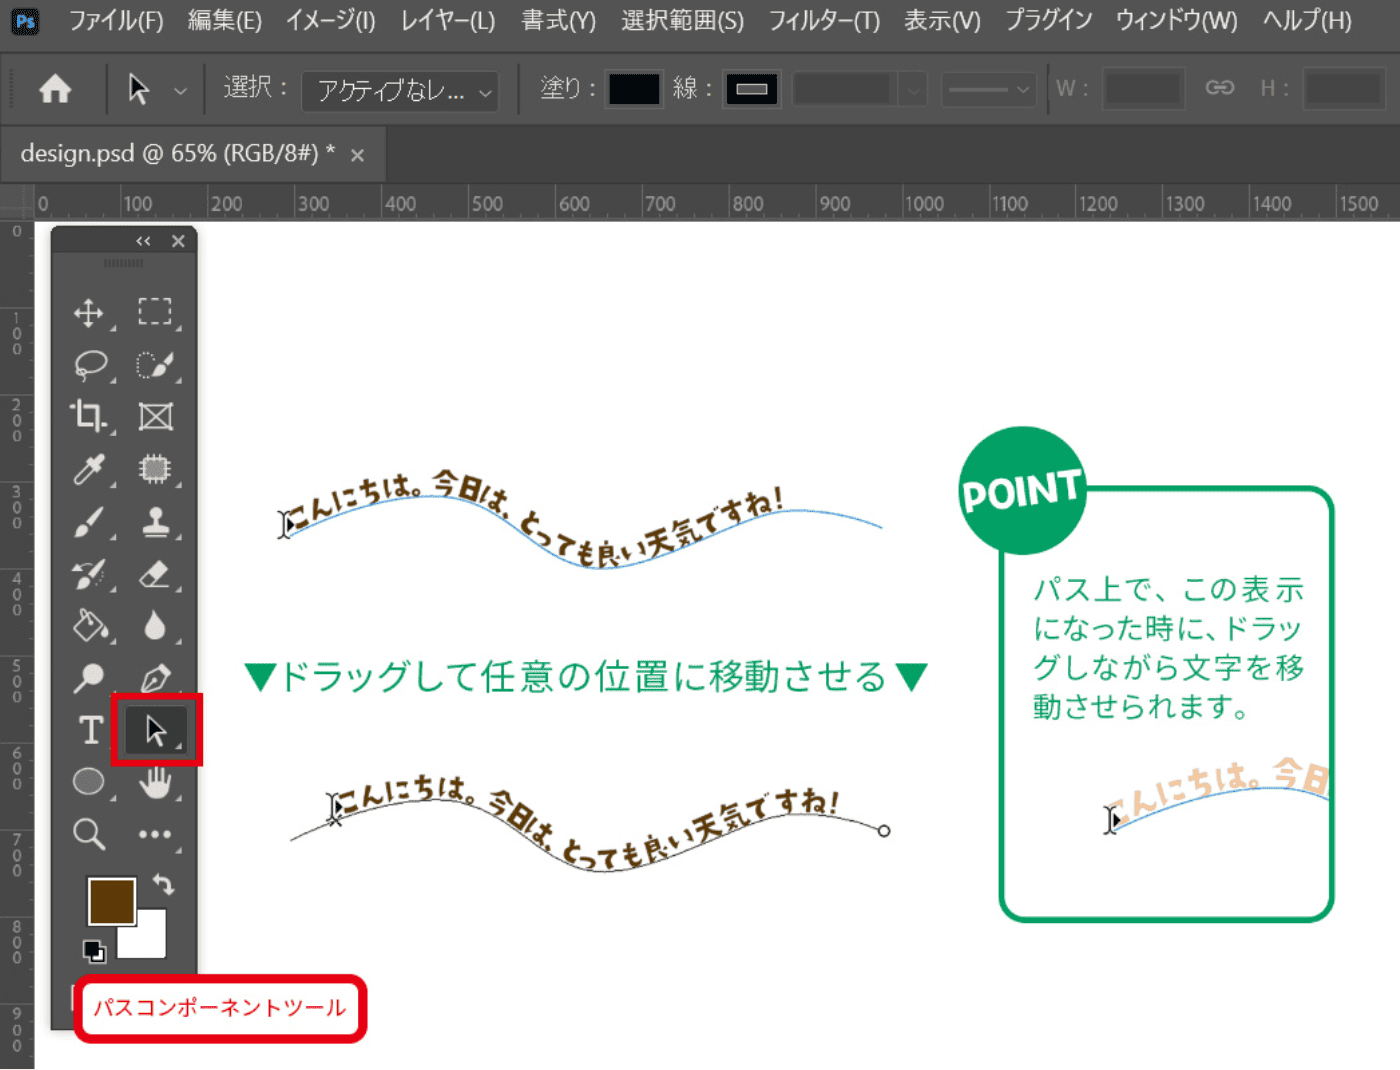Image resolution: width=1400 pixels, height=1070 pixels.
Task: Open the 選択範囲(S) menu
Action: click(x=682, y=21)
